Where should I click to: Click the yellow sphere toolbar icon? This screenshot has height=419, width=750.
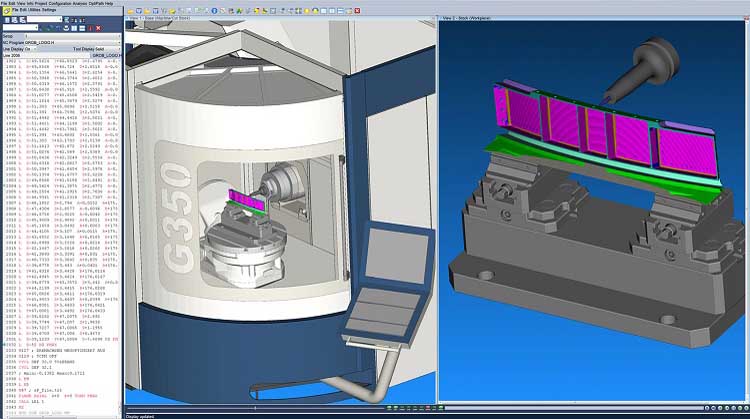tap(307, 11)
